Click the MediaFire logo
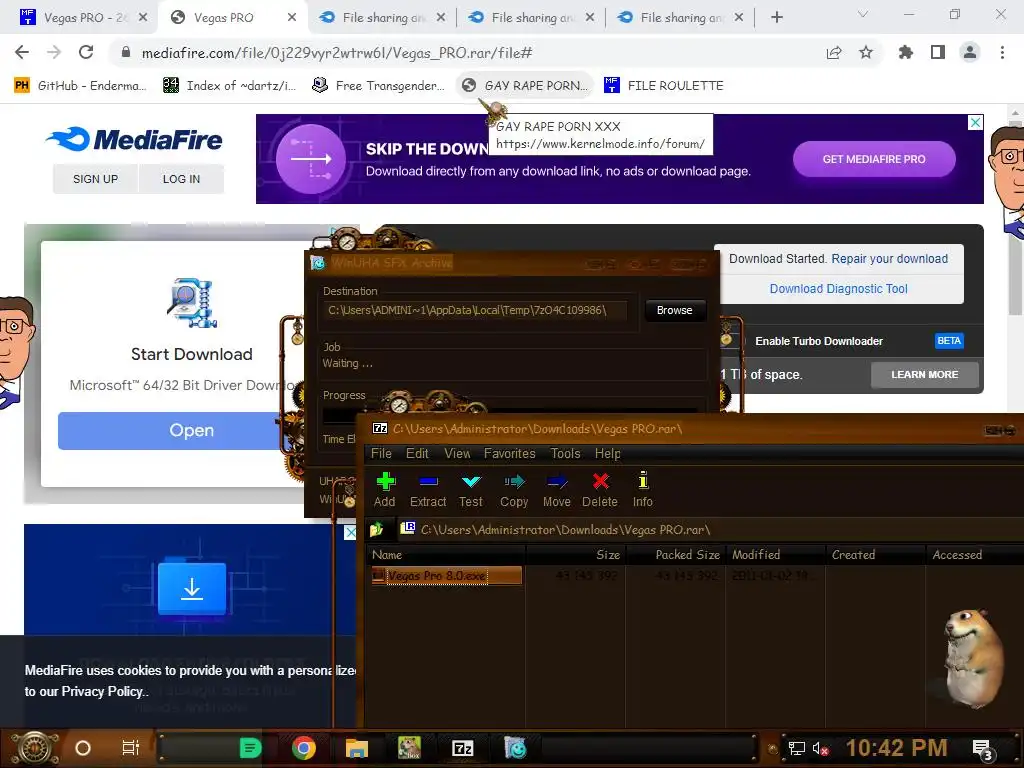Image resolution: width=1024 pixels, height=768 pixels. pyautogui.click(x=135, y=139)
